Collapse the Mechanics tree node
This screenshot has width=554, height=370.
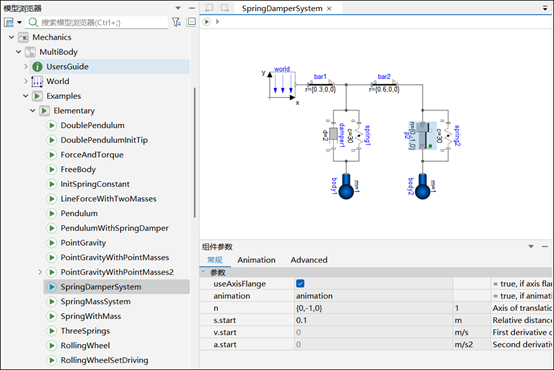click(x=11, y=37)
